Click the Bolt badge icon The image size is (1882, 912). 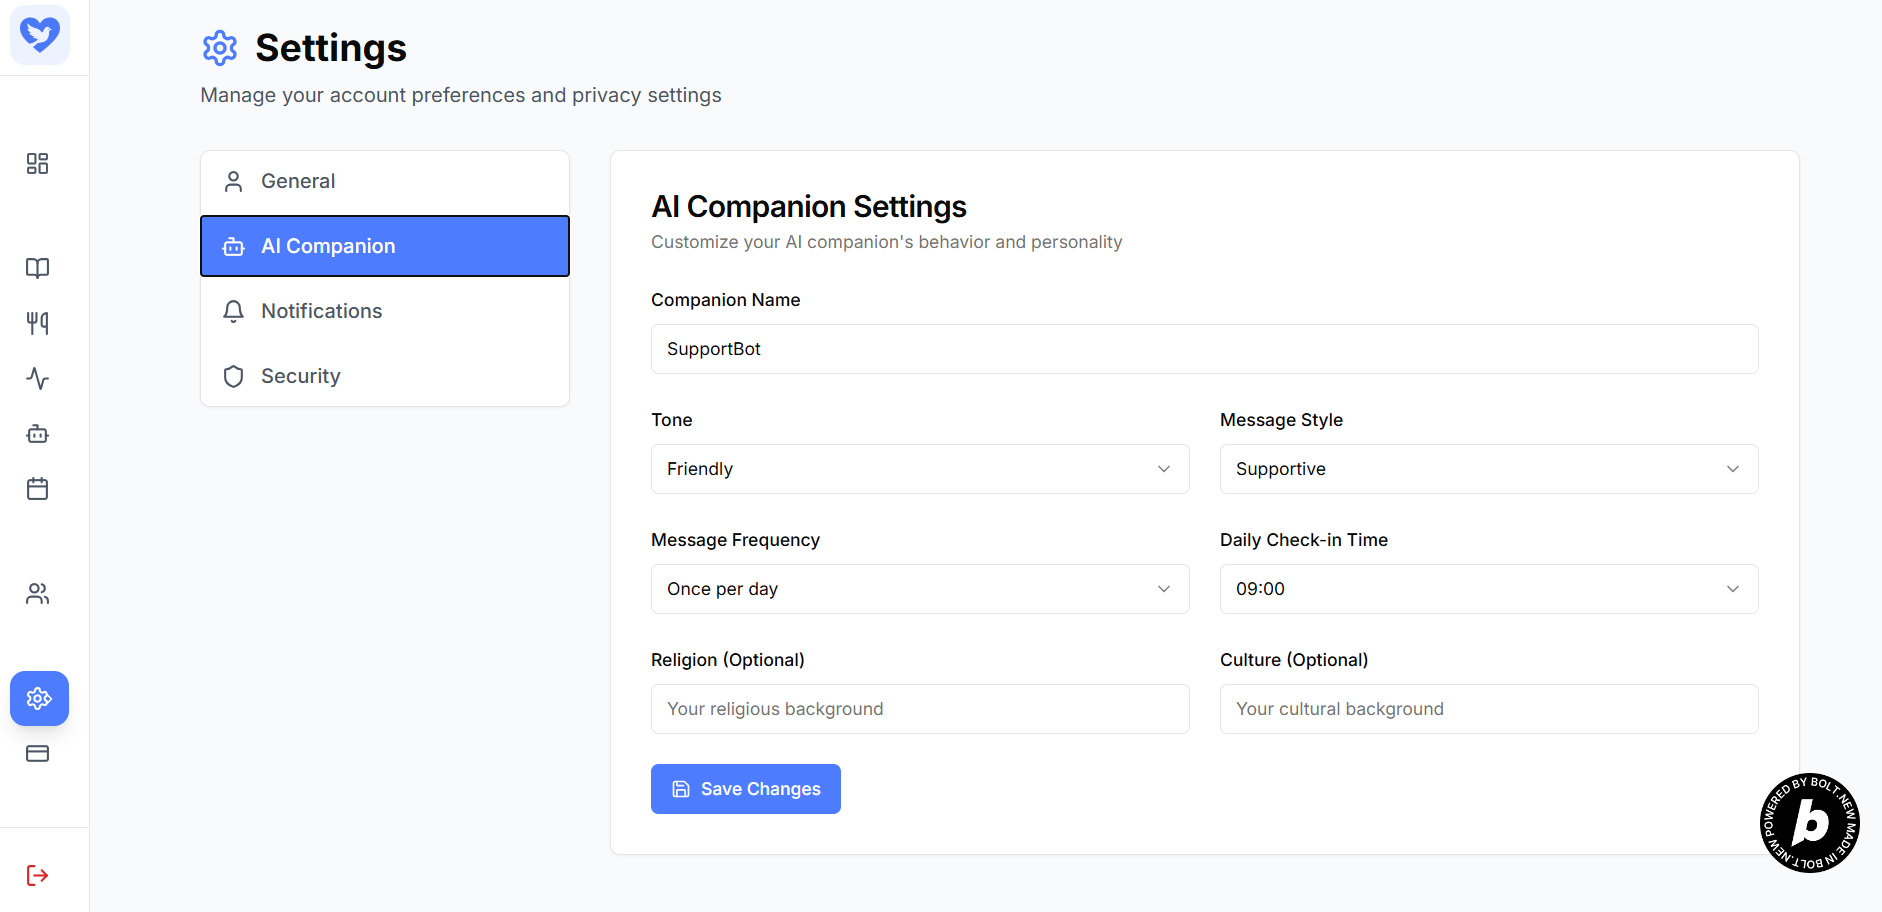pos(1809,823)
